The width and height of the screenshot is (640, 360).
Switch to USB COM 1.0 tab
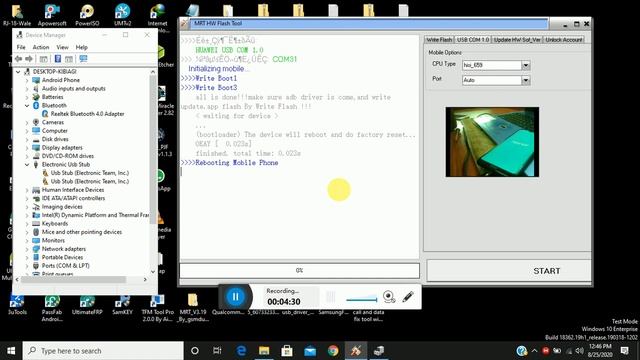(473, 40)
